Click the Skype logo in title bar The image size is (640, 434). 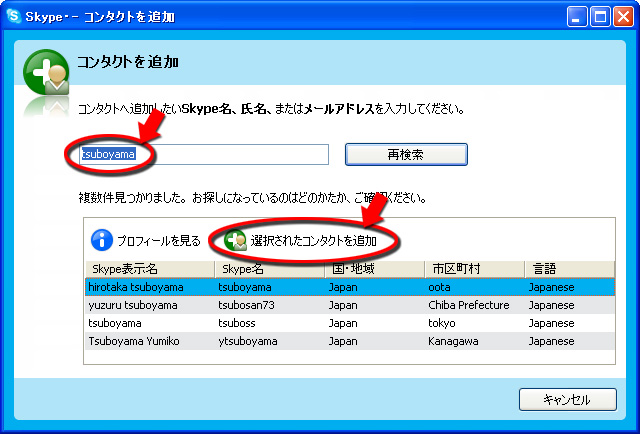(13, 16)
